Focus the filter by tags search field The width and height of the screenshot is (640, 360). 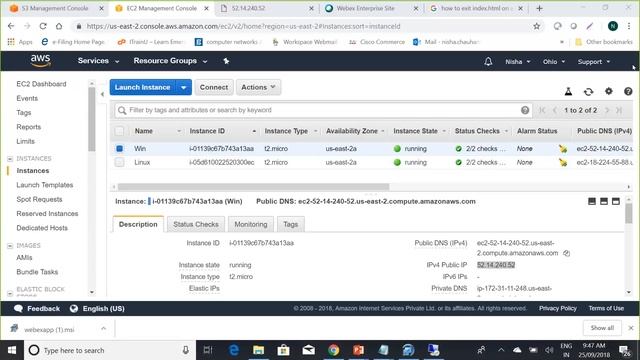click(322, 110)
